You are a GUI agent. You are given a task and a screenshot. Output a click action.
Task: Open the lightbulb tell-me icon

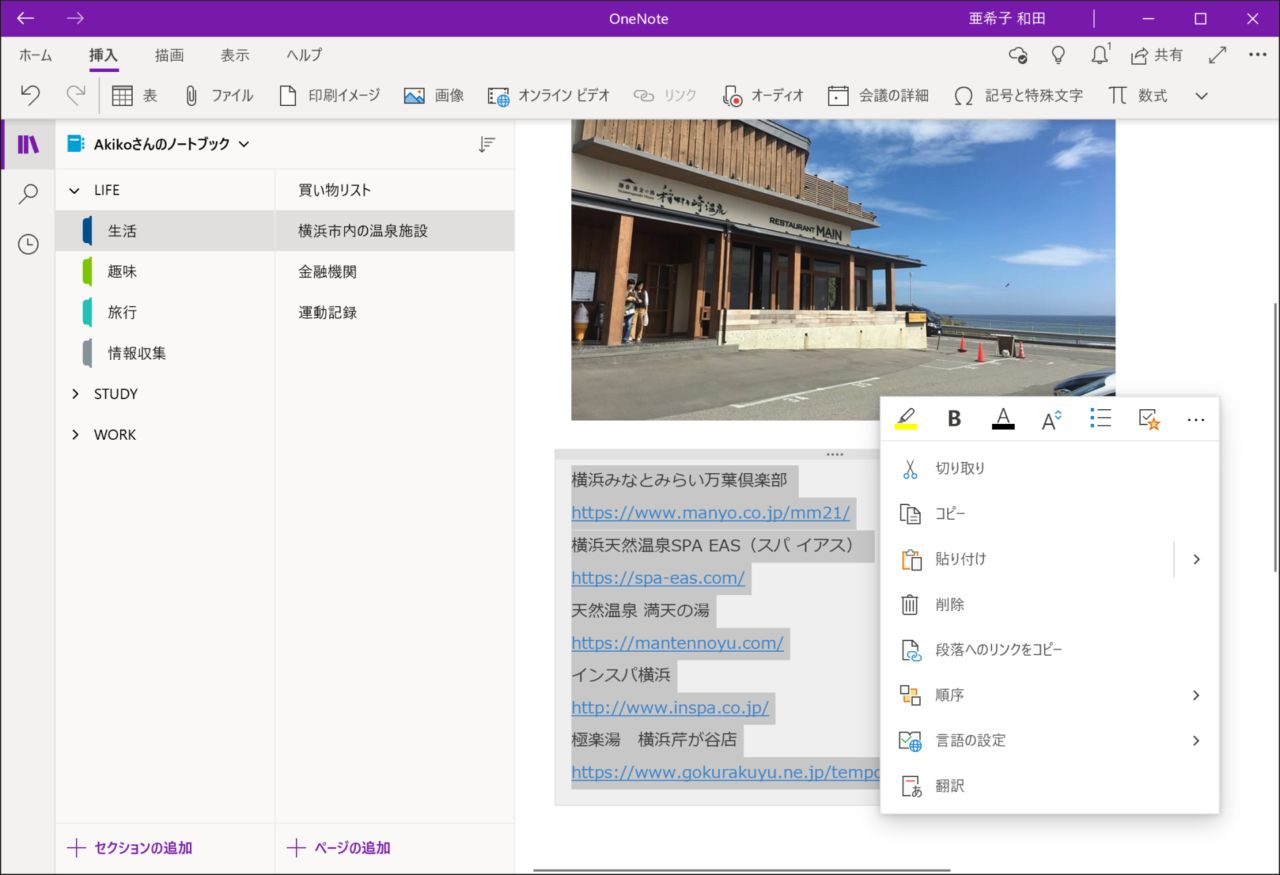[1058, 55]
